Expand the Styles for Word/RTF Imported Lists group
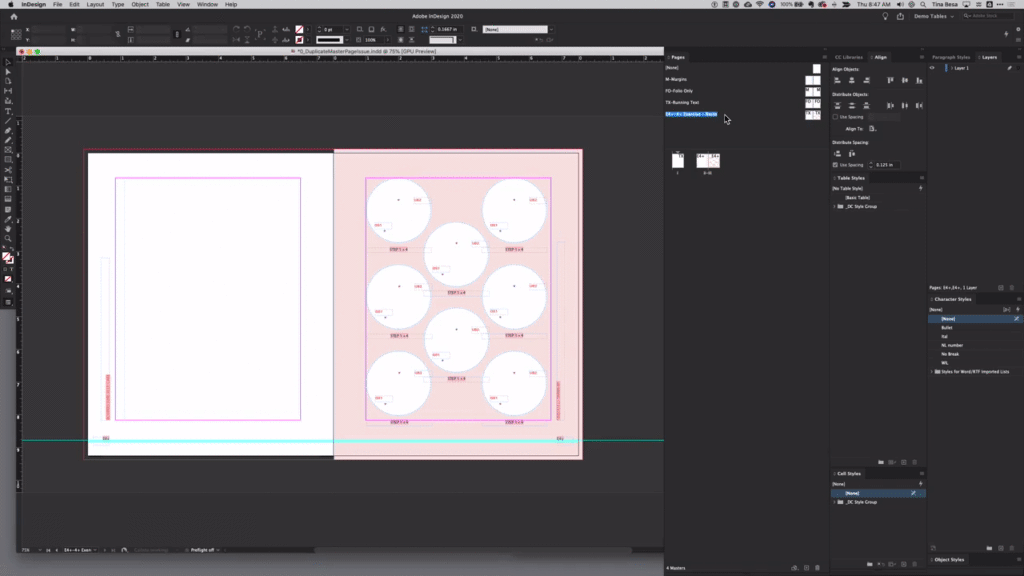 pos(930,371)
